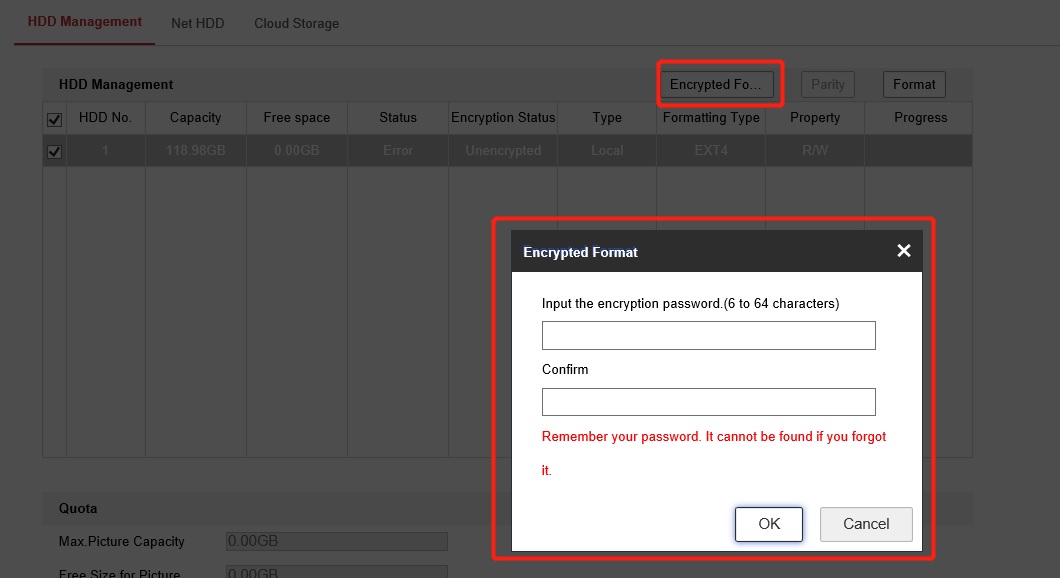Cancel the Encrypted Format dialog
1060x578 pixels.
(x=866, y=524)
